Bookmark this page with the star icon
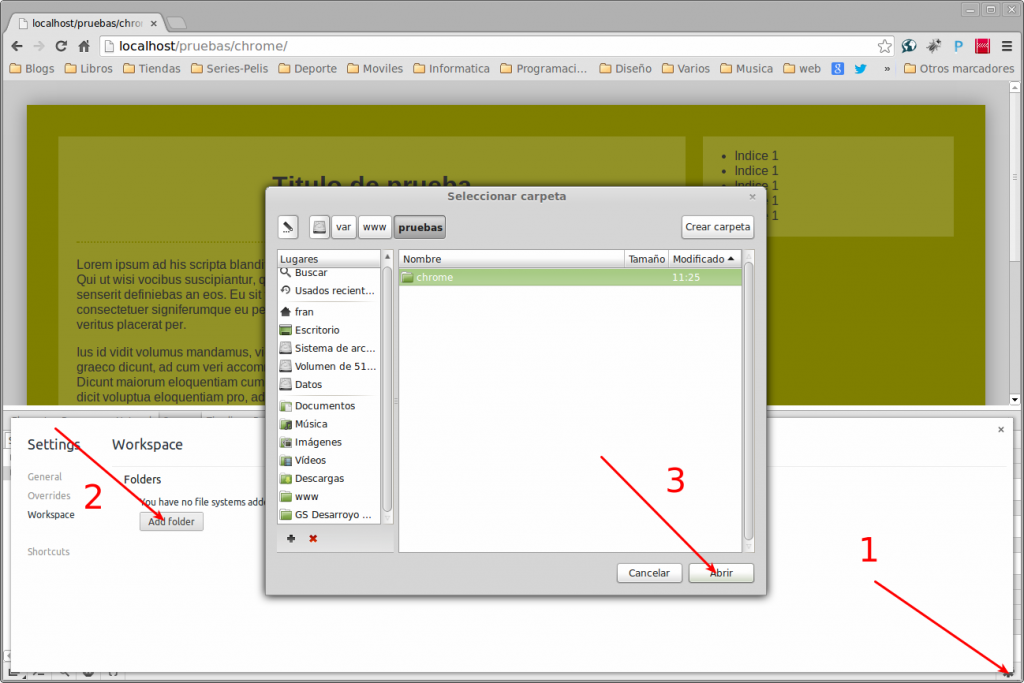 (x=884, y=46)
